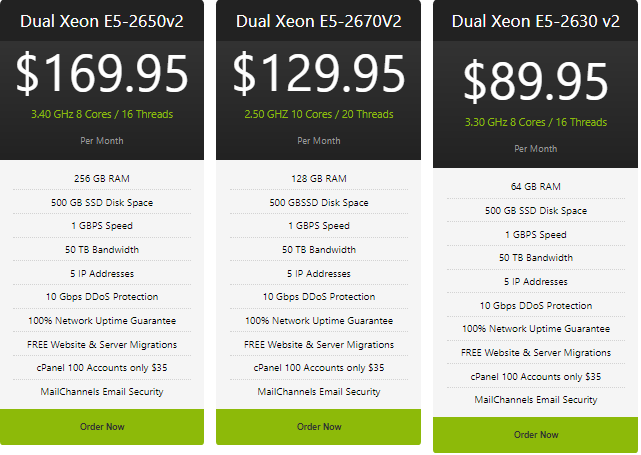Click the $129.95 price
The height and width of the screenshot is (455, 641).
click(319, 74)
